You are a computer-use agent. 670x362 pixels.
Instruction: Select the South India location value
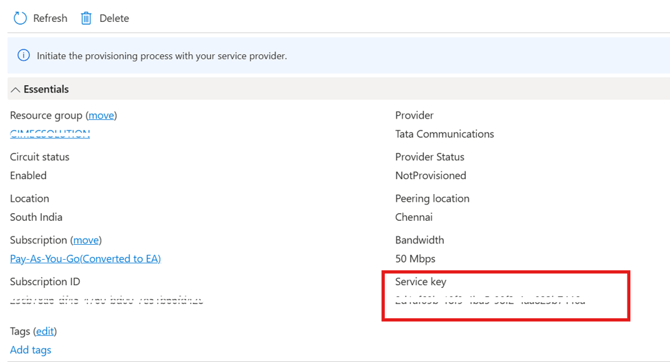(36, 217)
